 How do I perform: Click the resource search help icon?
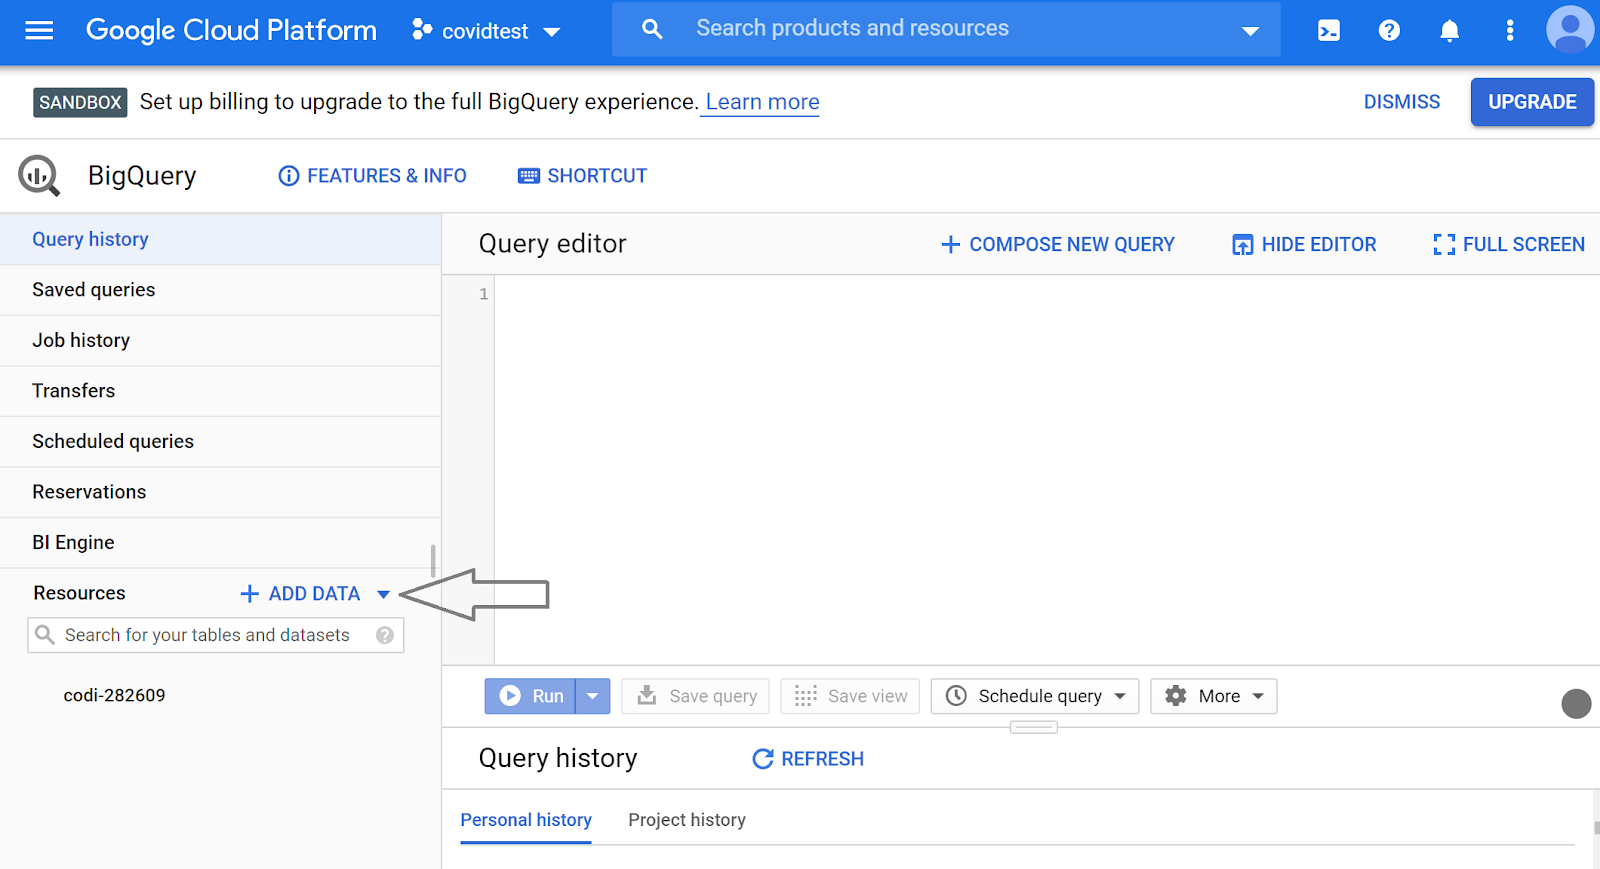pyautogui.click(x=385, y=635)
